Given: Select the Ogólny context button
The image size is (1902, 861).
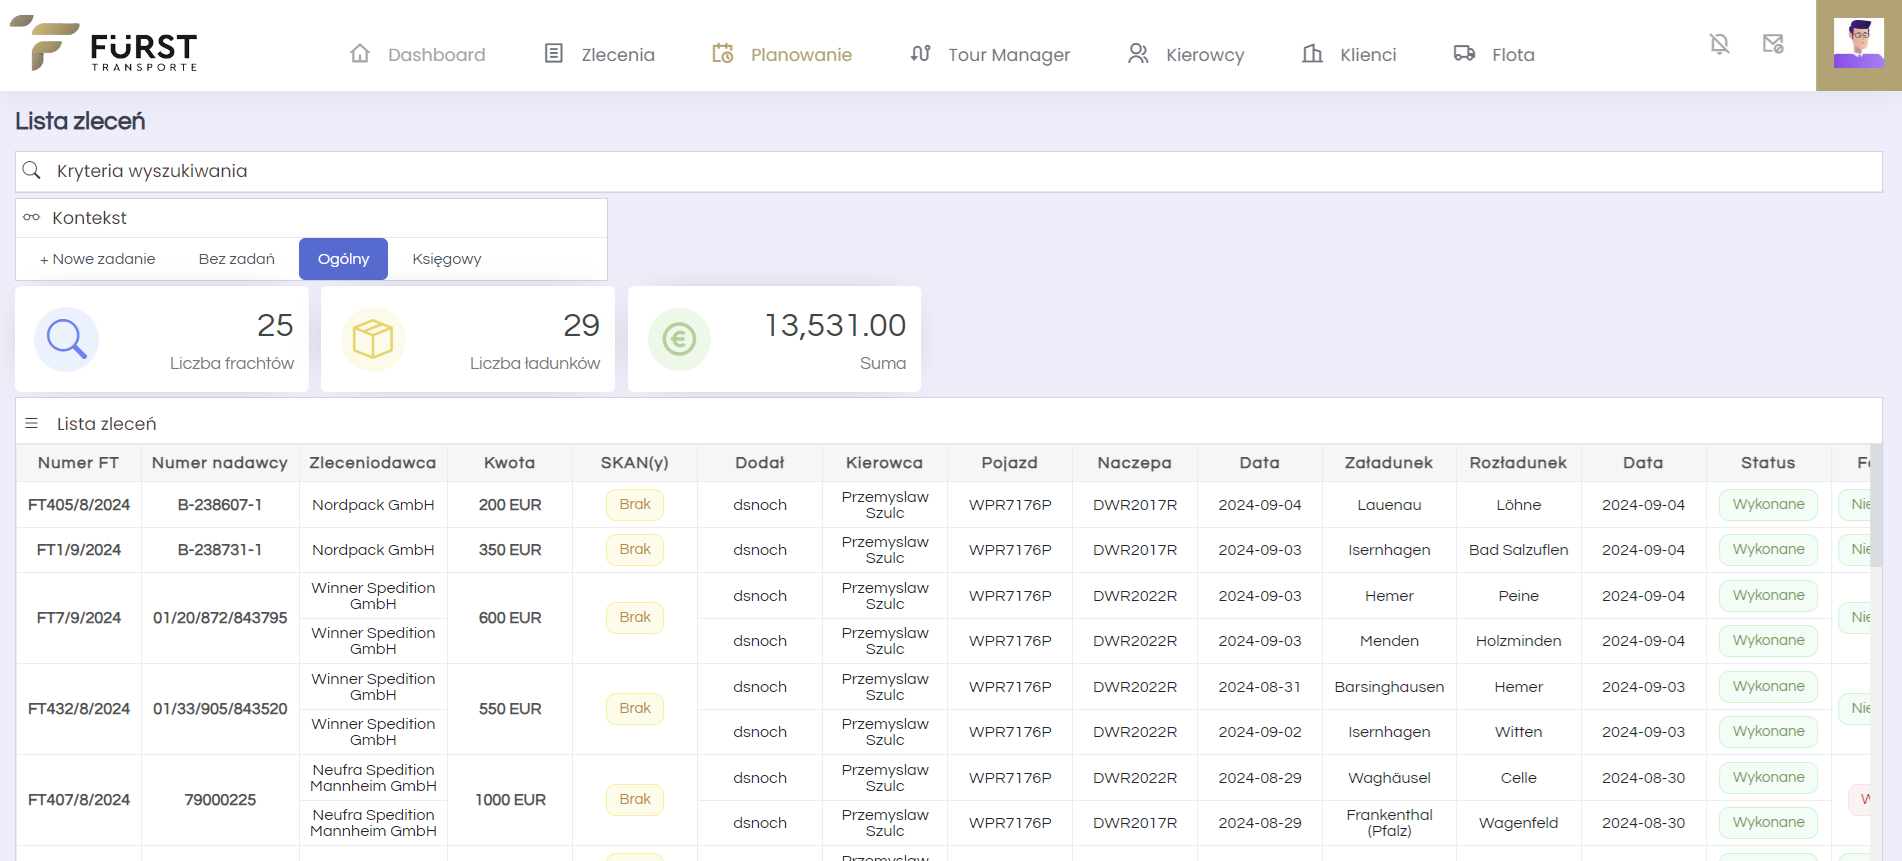Looking at the screenshot, I should [343, 259].
